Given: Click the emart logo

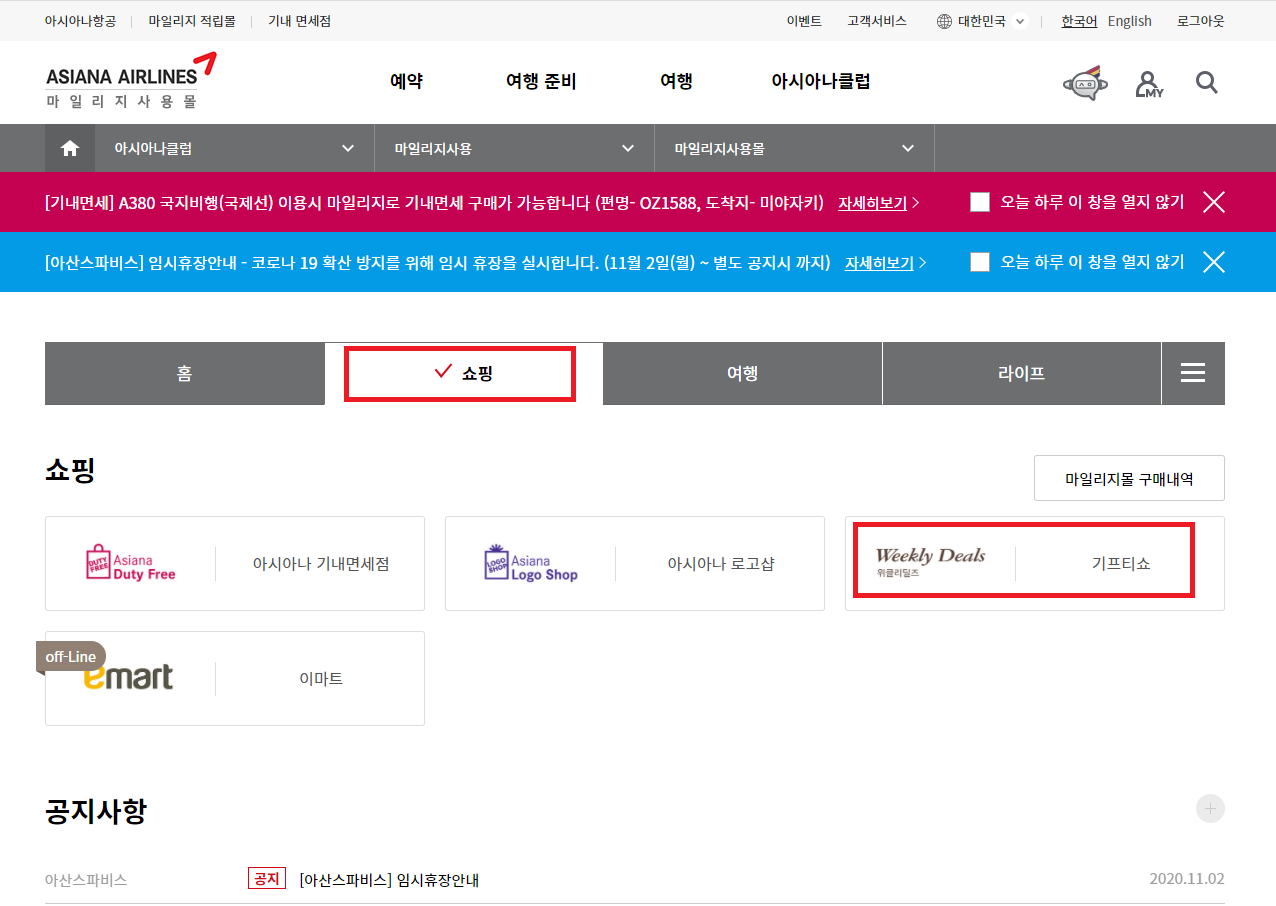Looking at the screenshot, I should click(128, 677).
